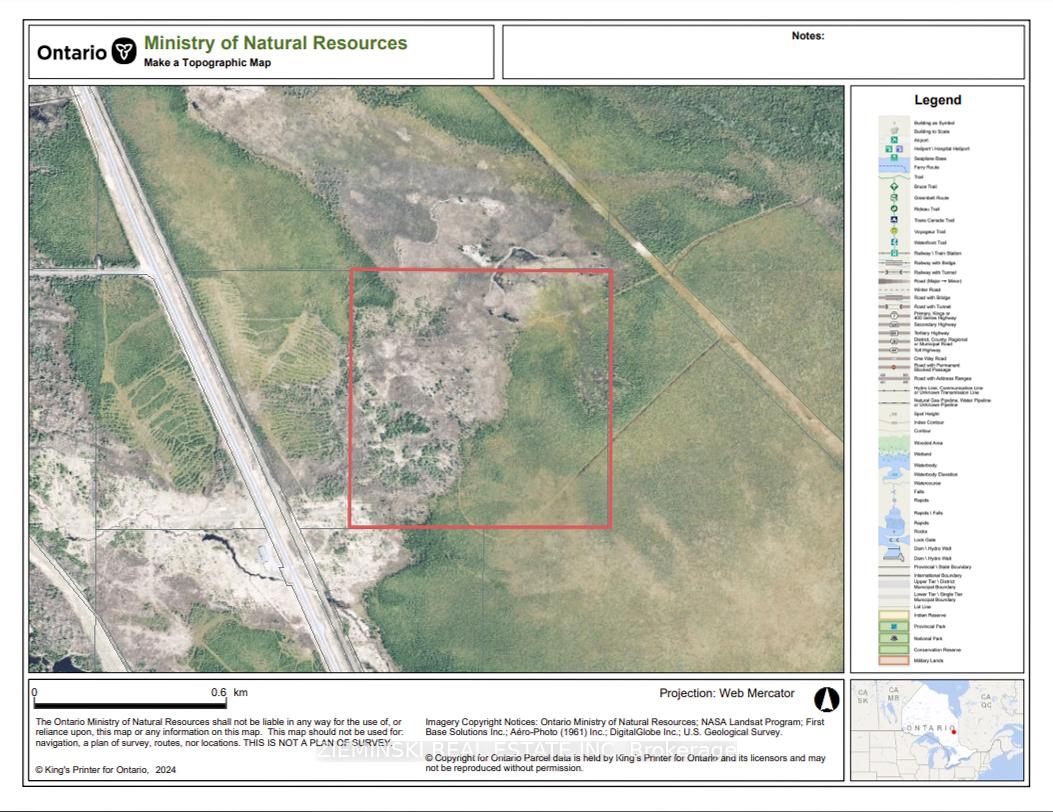Screen dimensions: 1053x812
Task: Click the 0.6 km scale bar
Action: click(x=130, y=705)
